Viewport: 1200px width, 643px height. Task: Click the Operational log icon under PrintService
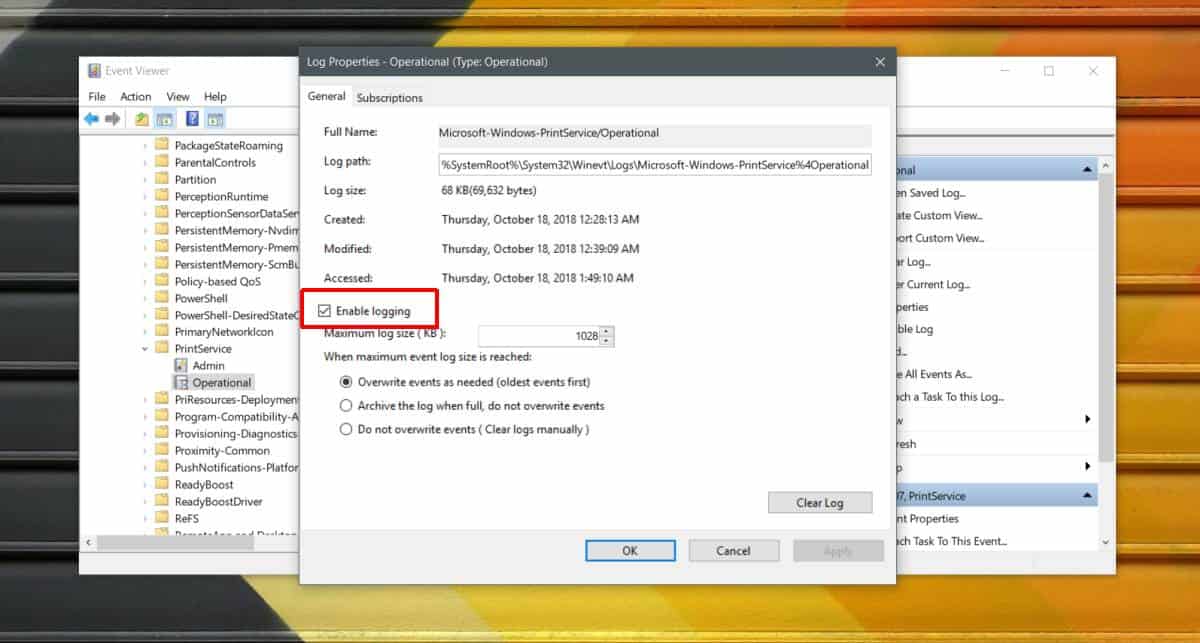pyautogui.click(x=181, y=383)
